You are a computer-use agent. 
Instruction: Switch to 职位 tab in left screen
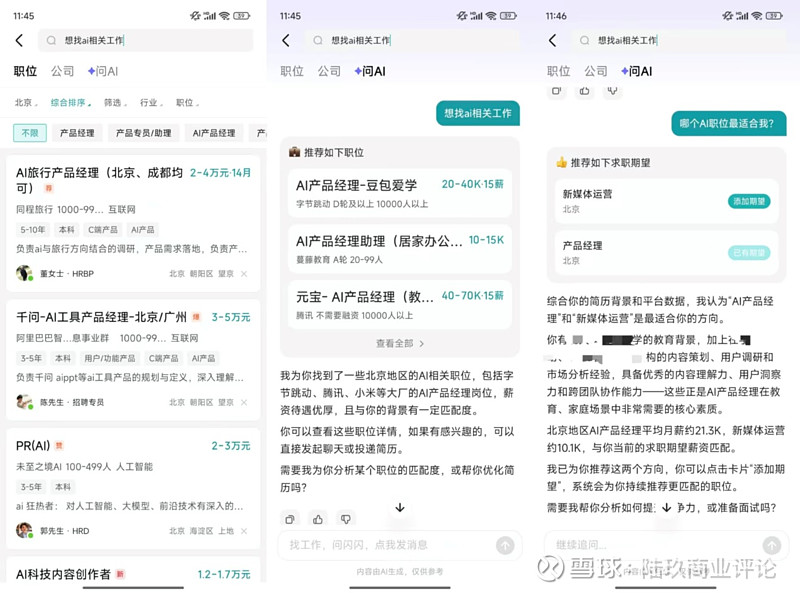click(x=26, y=71)
